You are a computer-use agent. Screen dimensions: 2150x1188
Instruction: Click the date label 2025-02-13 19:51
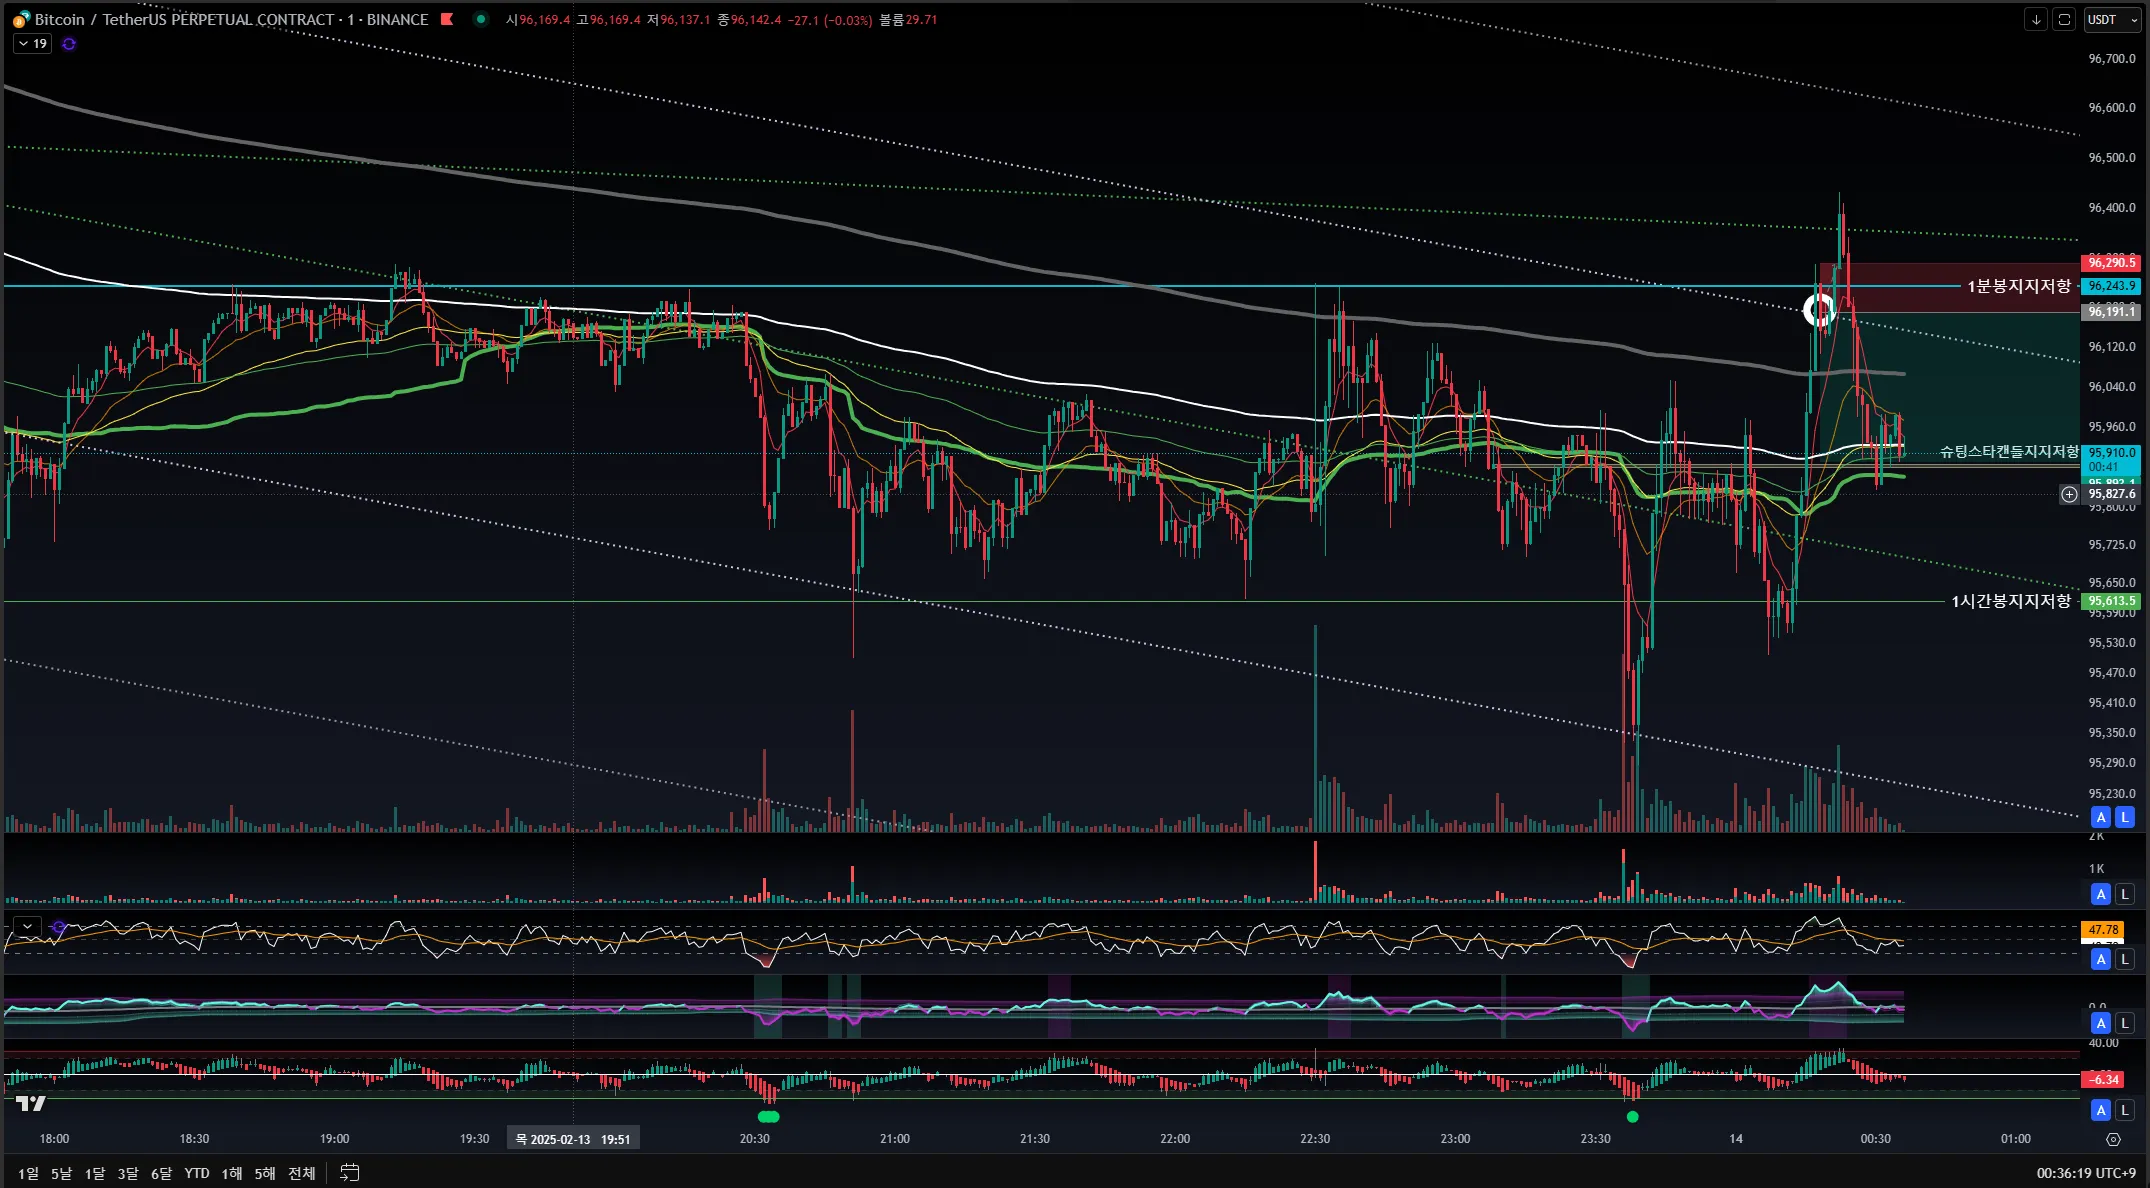(x=573, y=1139)
